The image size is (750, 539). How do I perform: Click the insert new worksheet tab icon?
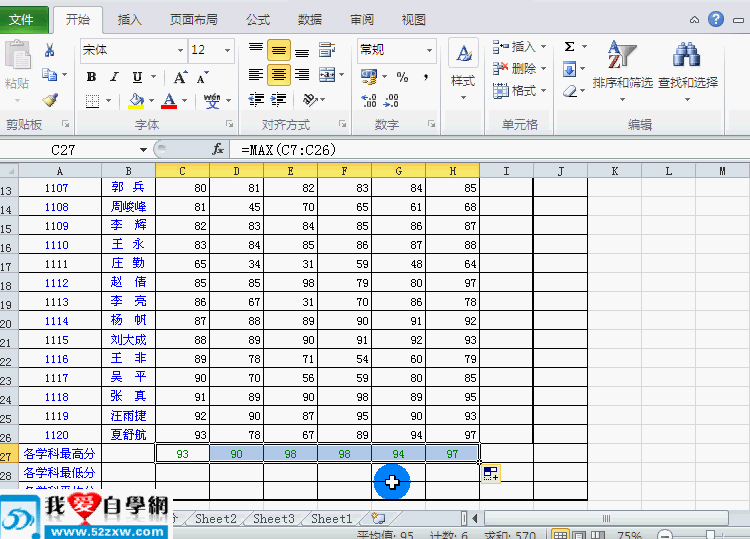[x=378, y=518]
